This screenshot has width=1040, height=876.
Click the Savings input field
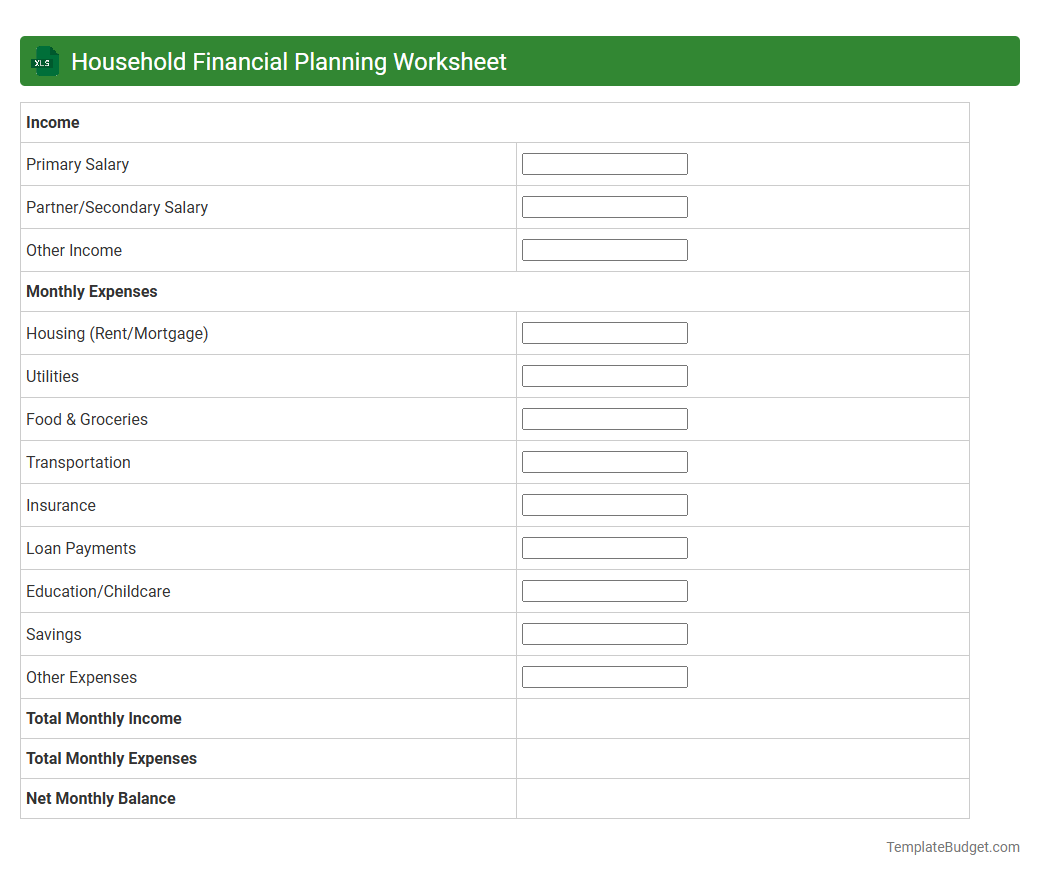[604, 633]
